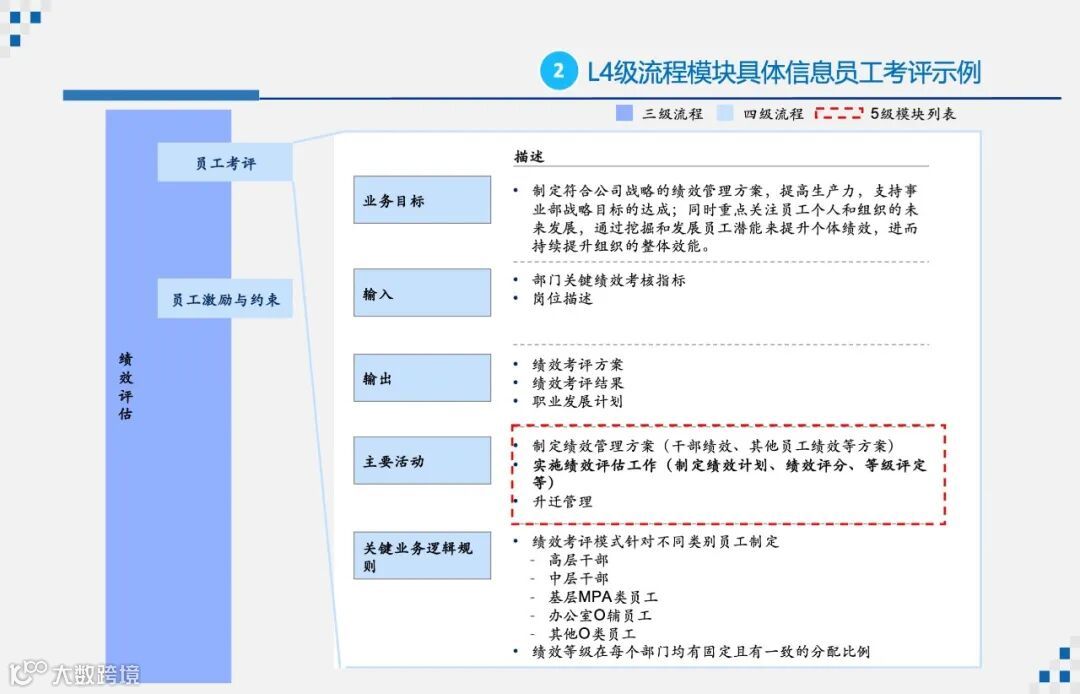Image resolution: width=1080 pixels, height=694 pixels.
Task: Click the 其他O类员工 sub-item
Action: click(592, 633)
